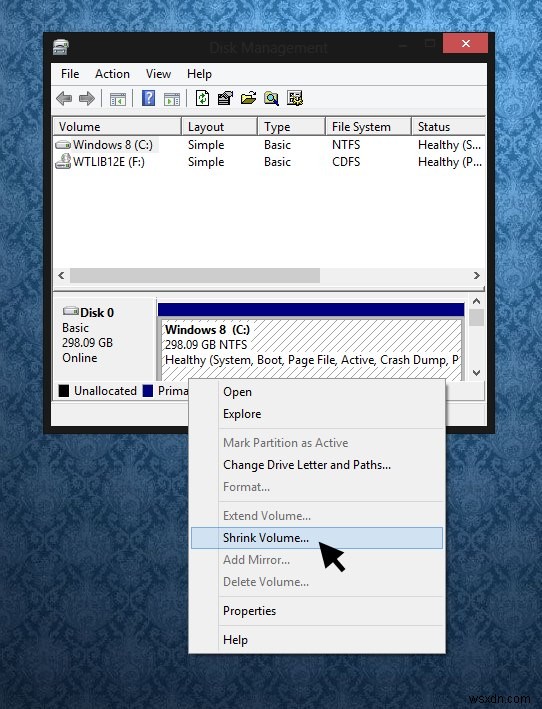Click the blue Primary partition legend swatch
Image resolution: width=542 pixels, height=709 pixels.
point(148,391)
